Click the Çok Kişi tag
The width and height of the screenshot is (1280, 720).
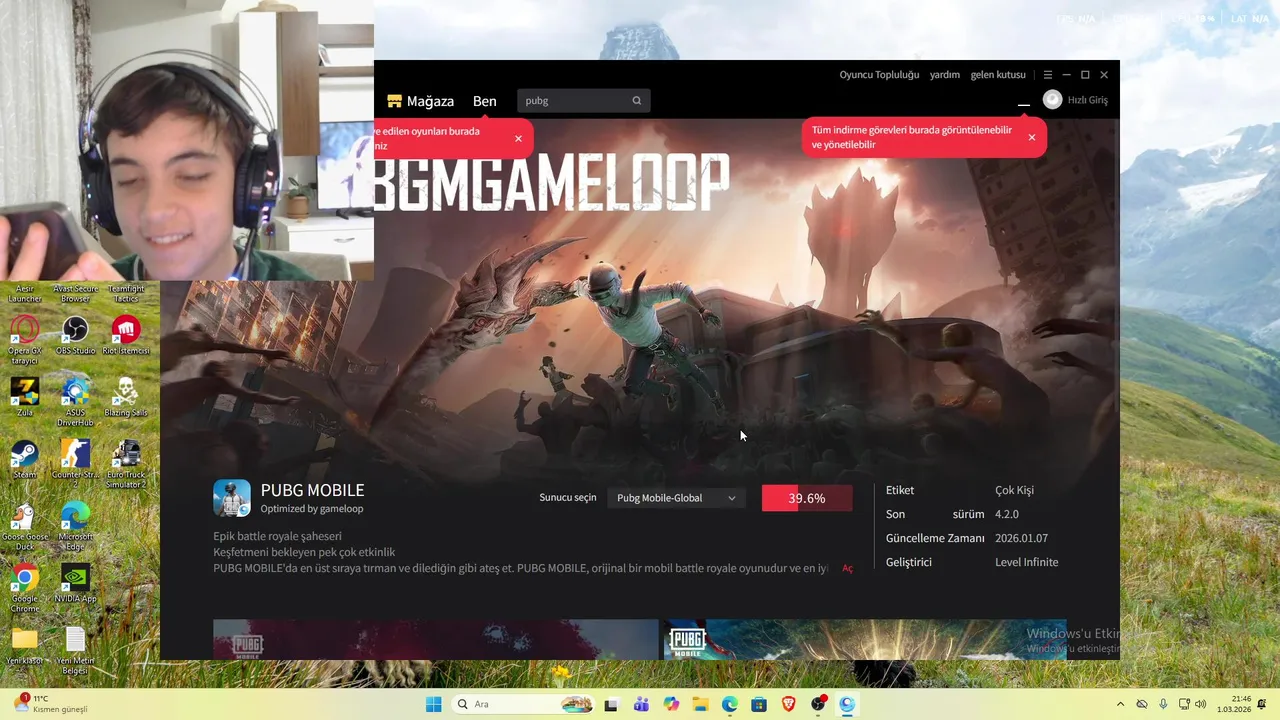click(x=1014, y=490)
